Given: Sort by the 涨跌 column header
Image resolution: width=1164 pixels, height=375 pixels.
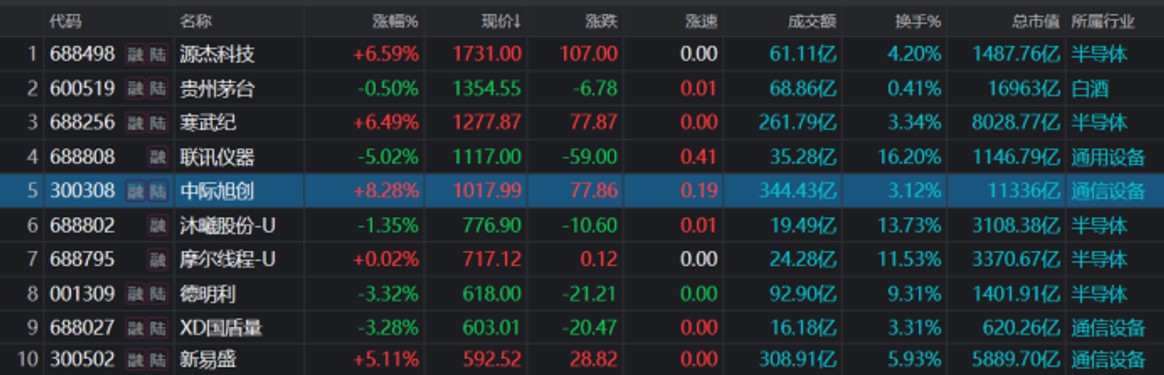Looking at the screenshot, I should click(x=601, y=22).
